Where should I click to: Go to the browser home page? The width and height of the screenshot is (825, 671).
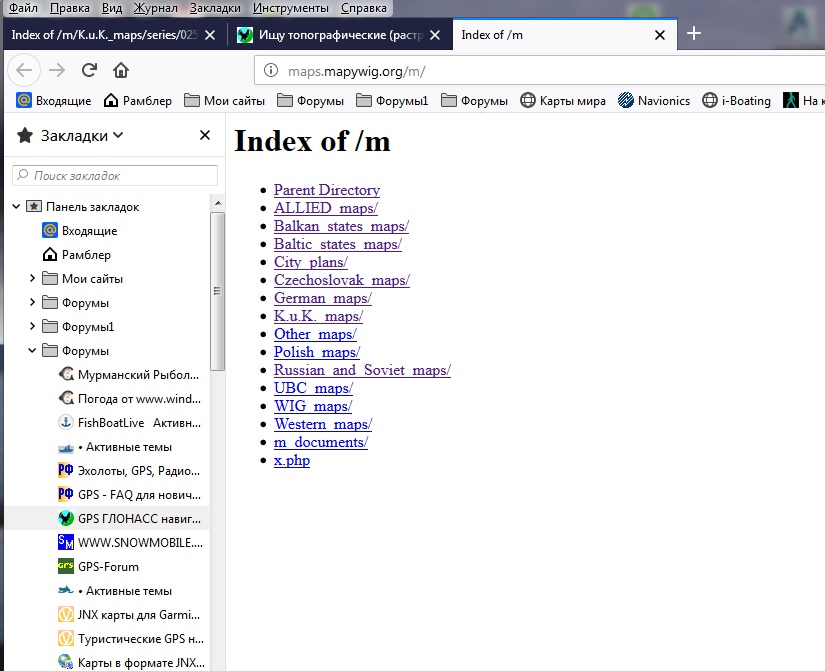coord(121,70)
